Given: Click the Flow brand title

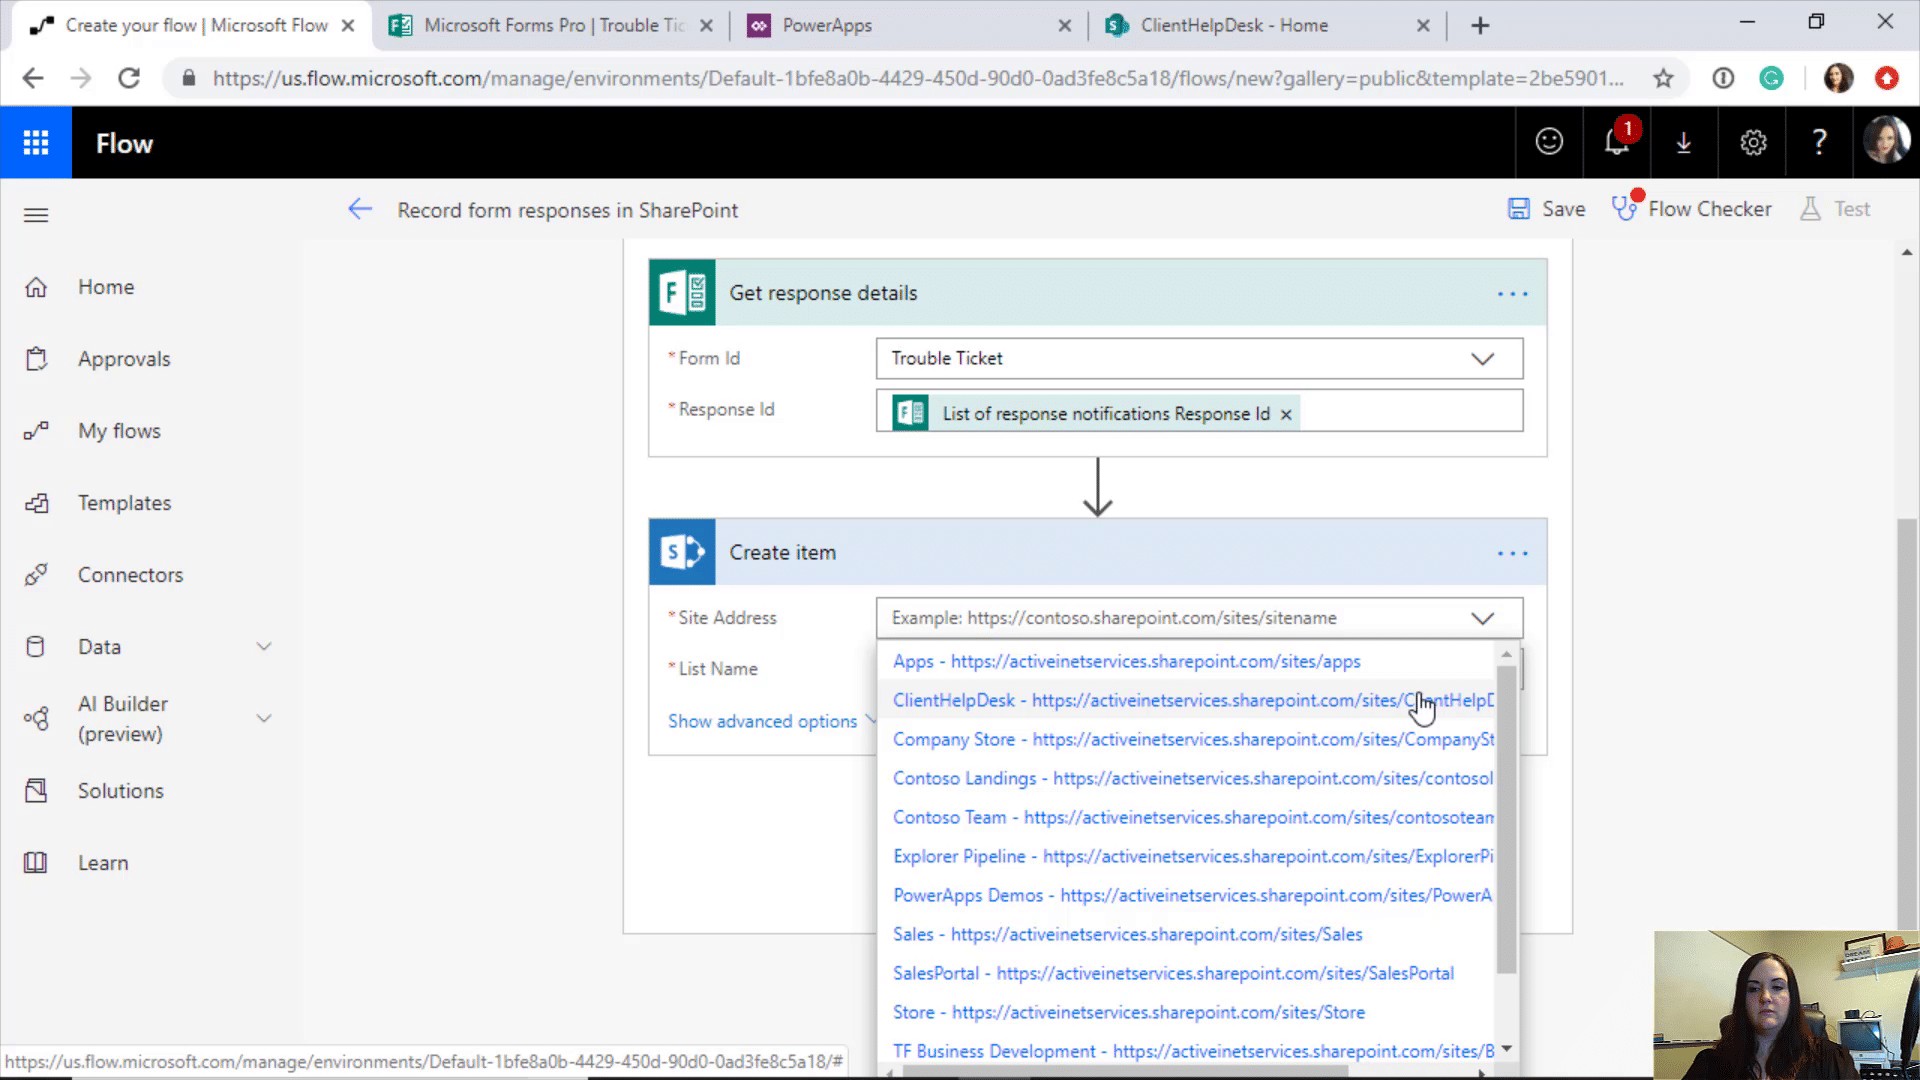Looking at the screenshot, I should click(124, 143).
